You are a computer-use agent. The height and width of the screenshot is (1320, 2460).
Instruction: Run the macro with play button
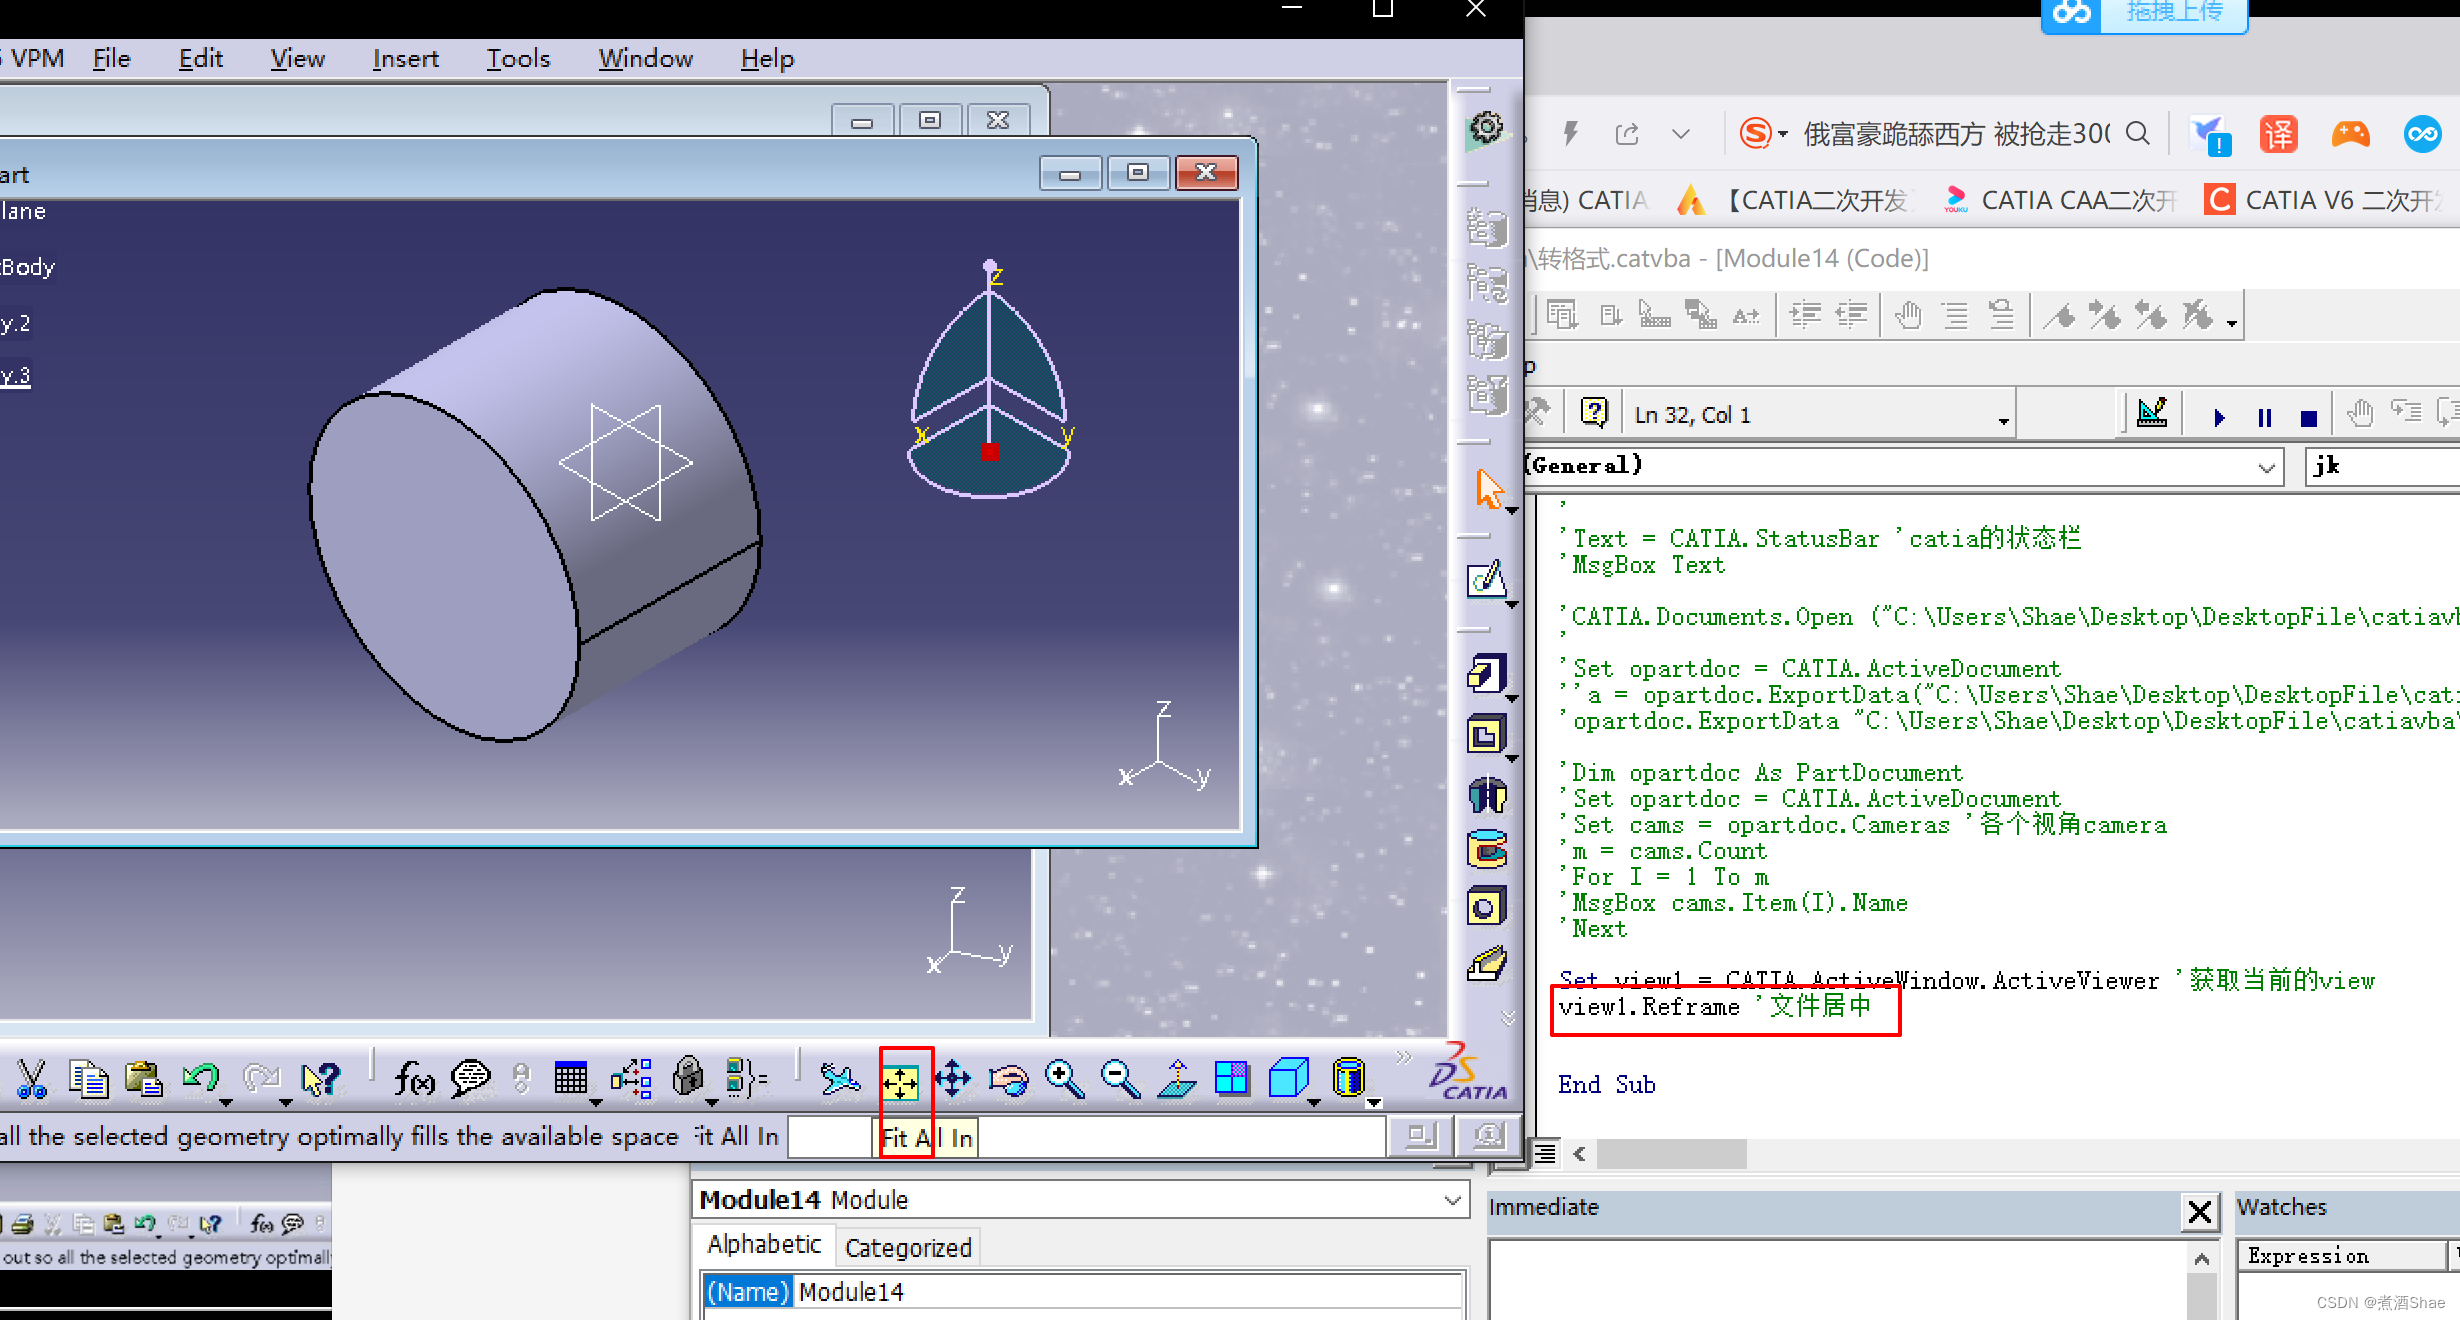(x=2219, y=417)
